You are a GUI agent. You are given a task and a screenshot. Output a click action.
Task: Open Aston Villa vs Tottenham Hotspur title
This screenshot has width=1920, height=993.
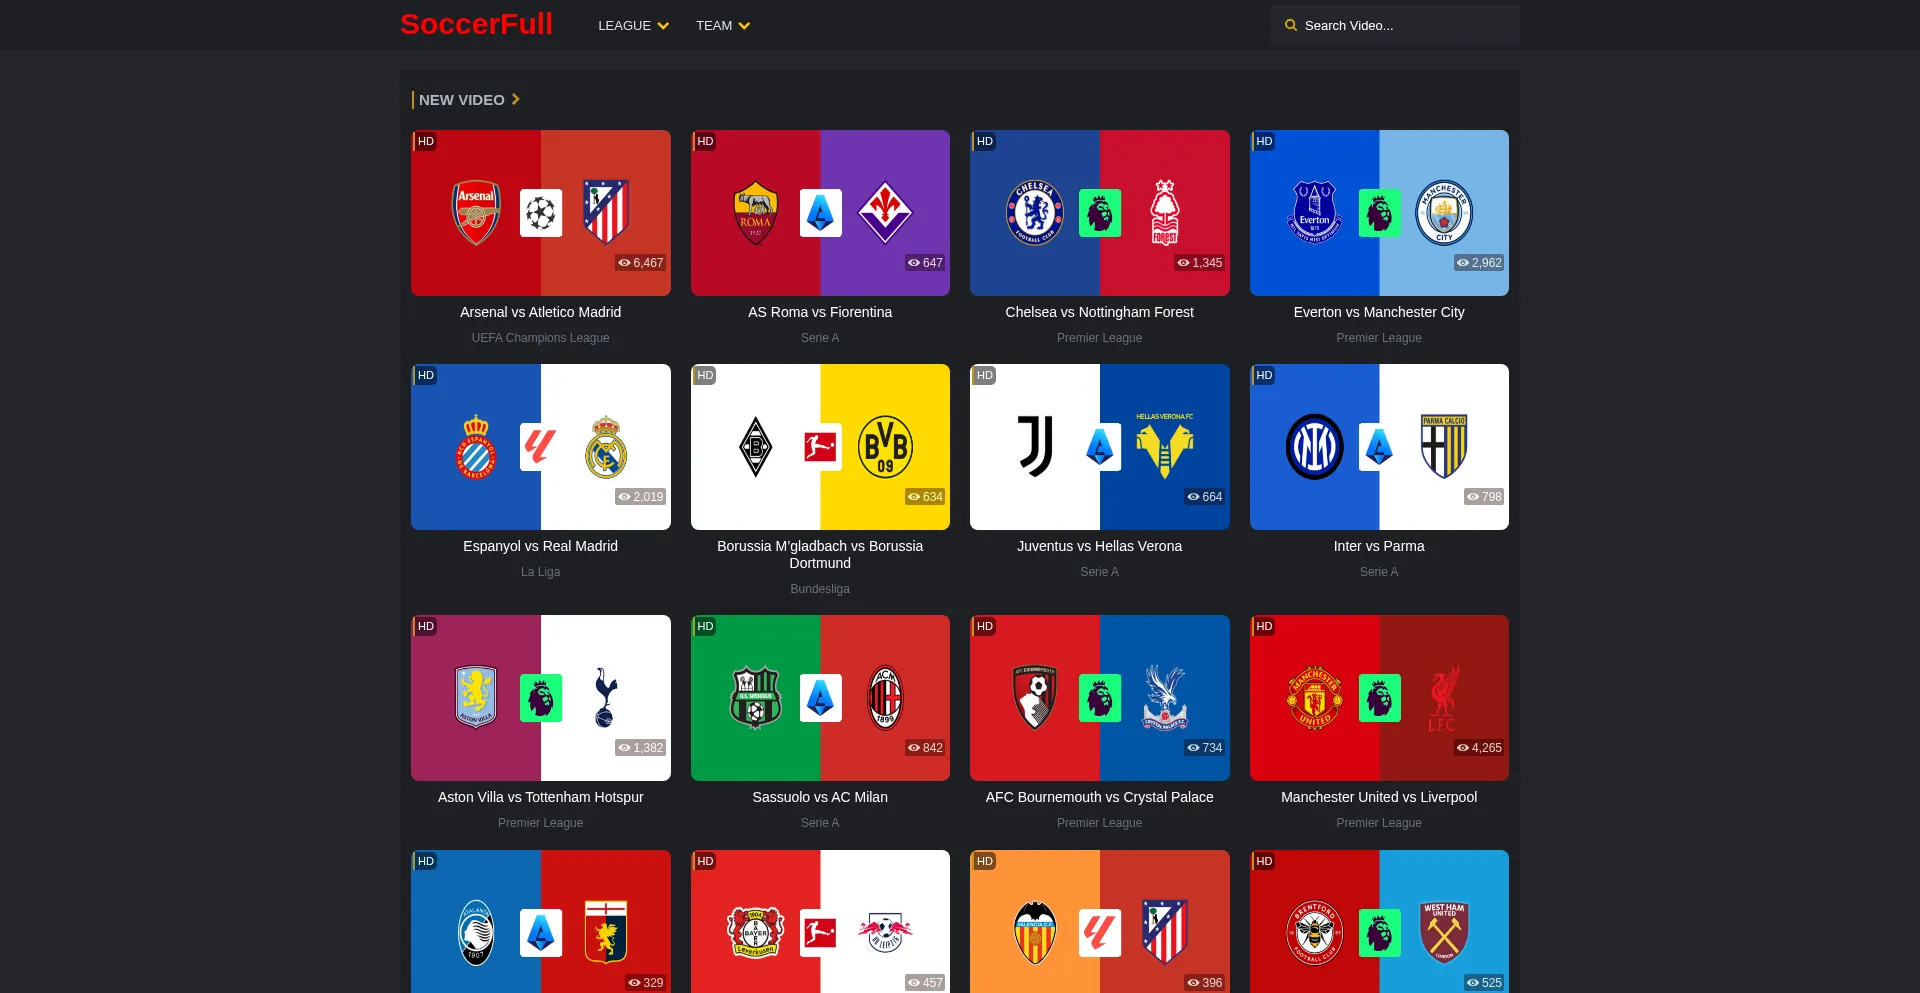pos(541,797)
